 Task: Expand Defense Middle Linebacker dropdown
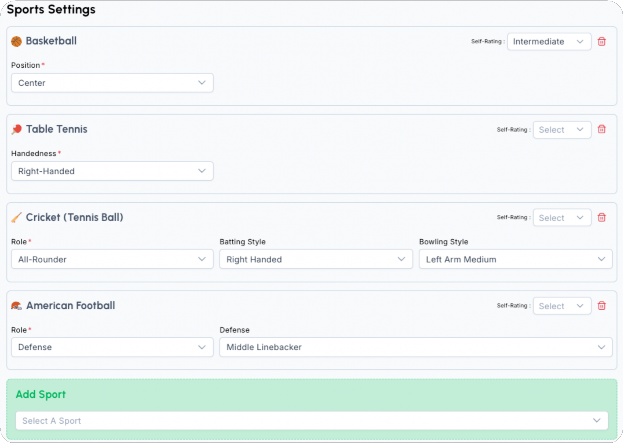415,347
